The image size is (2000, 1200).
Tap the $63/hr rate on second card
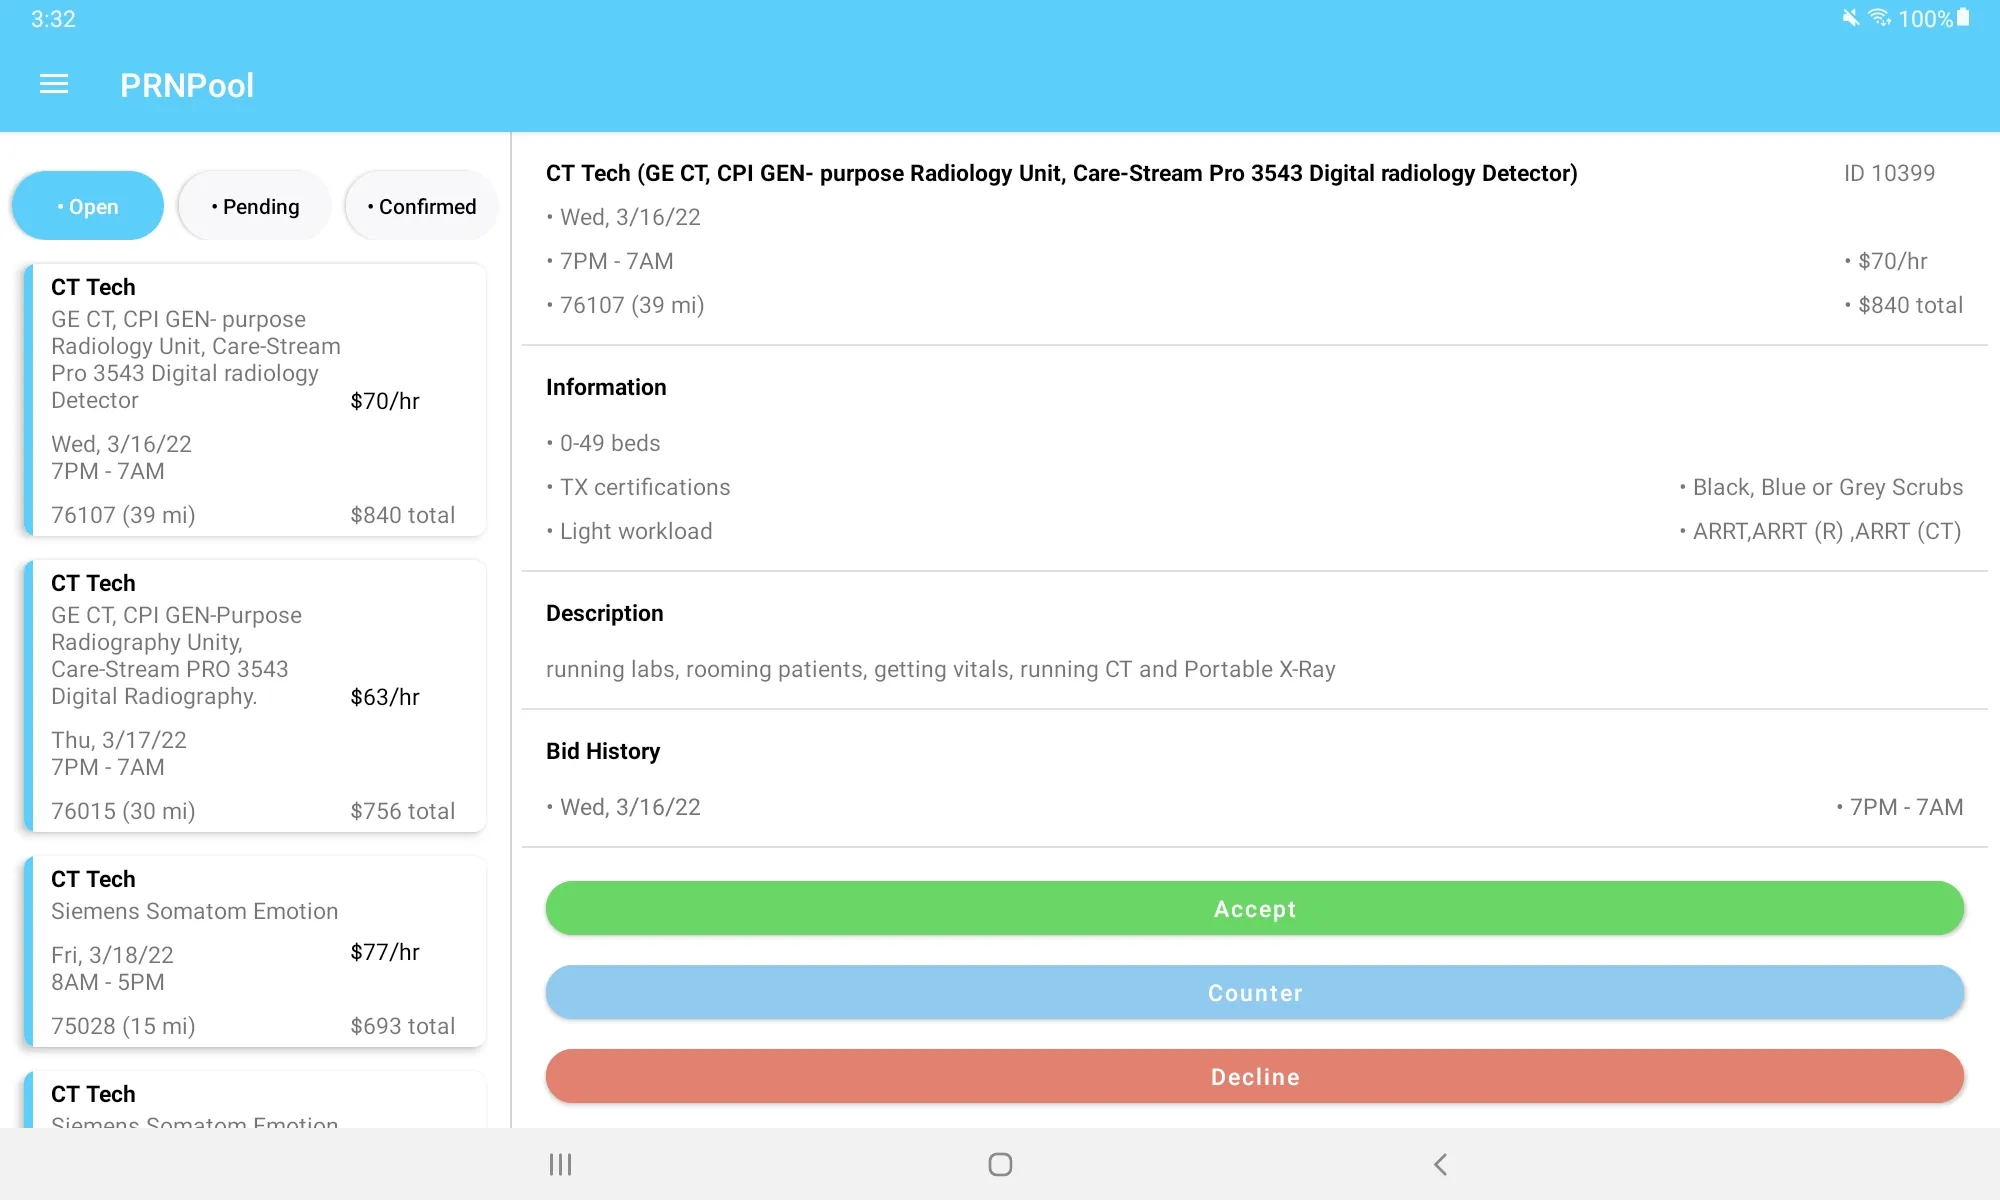click(385, 697)
